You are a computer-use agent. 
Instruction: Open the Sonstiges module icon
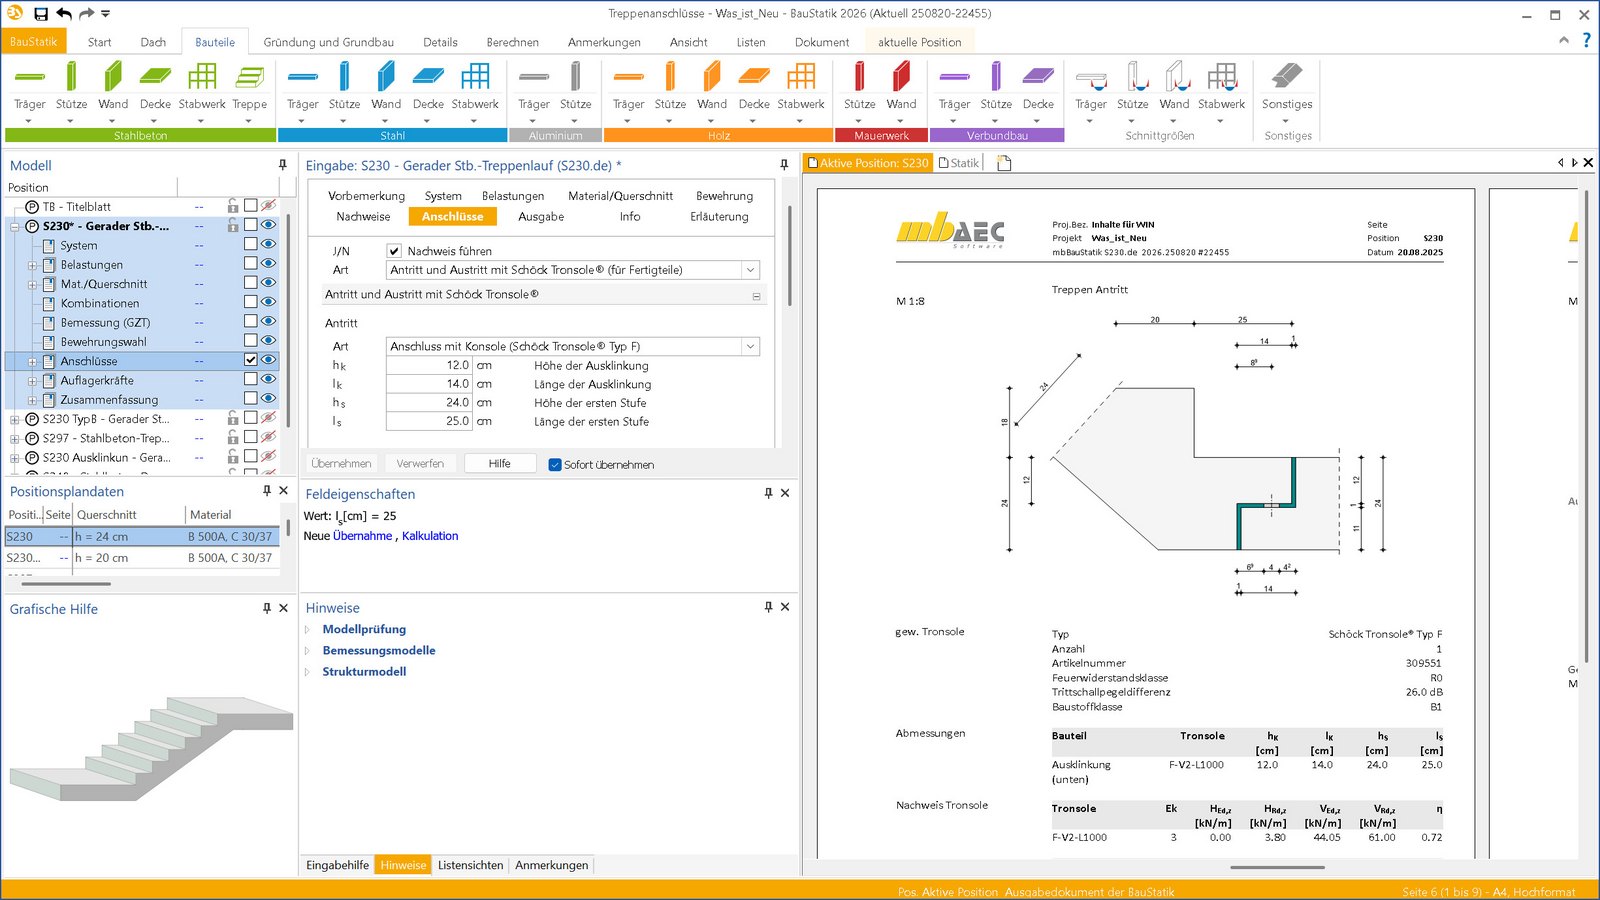[1286, 78]
